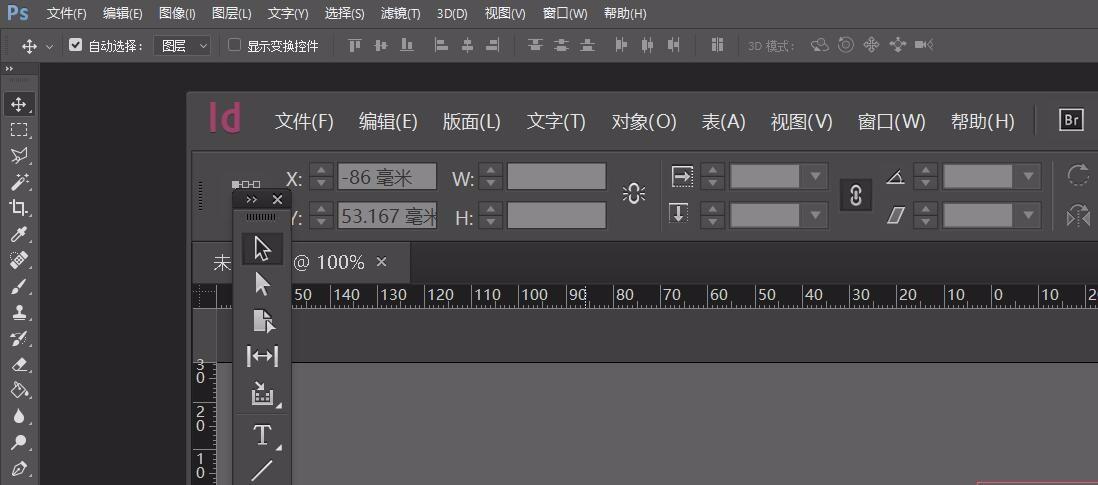Click Align Bottom Edges in options bar

(407, 45)
